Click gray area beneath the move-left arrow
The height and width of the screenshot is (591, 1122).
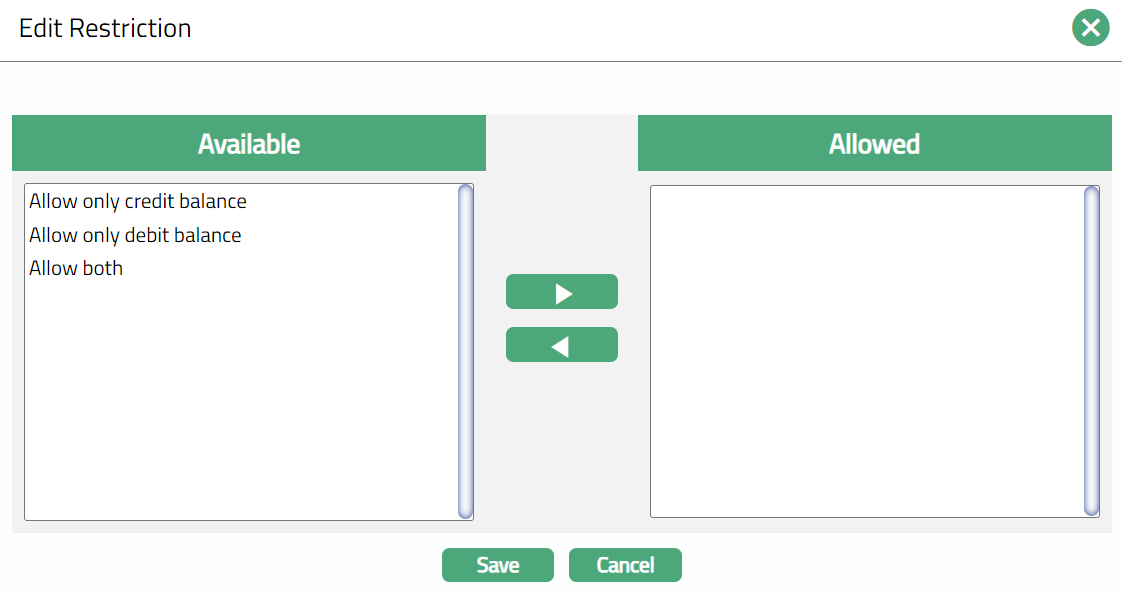click(562, 440)
